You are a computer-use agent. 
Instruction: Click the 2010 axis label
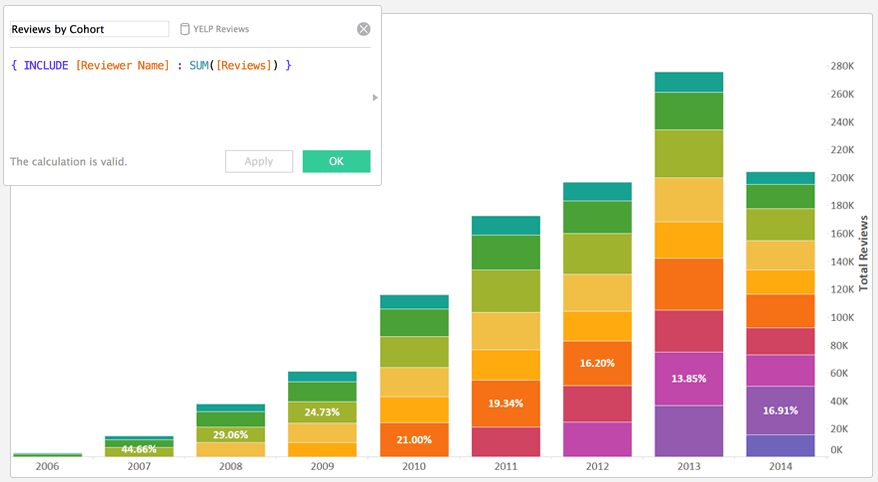(x=414, y=466)
